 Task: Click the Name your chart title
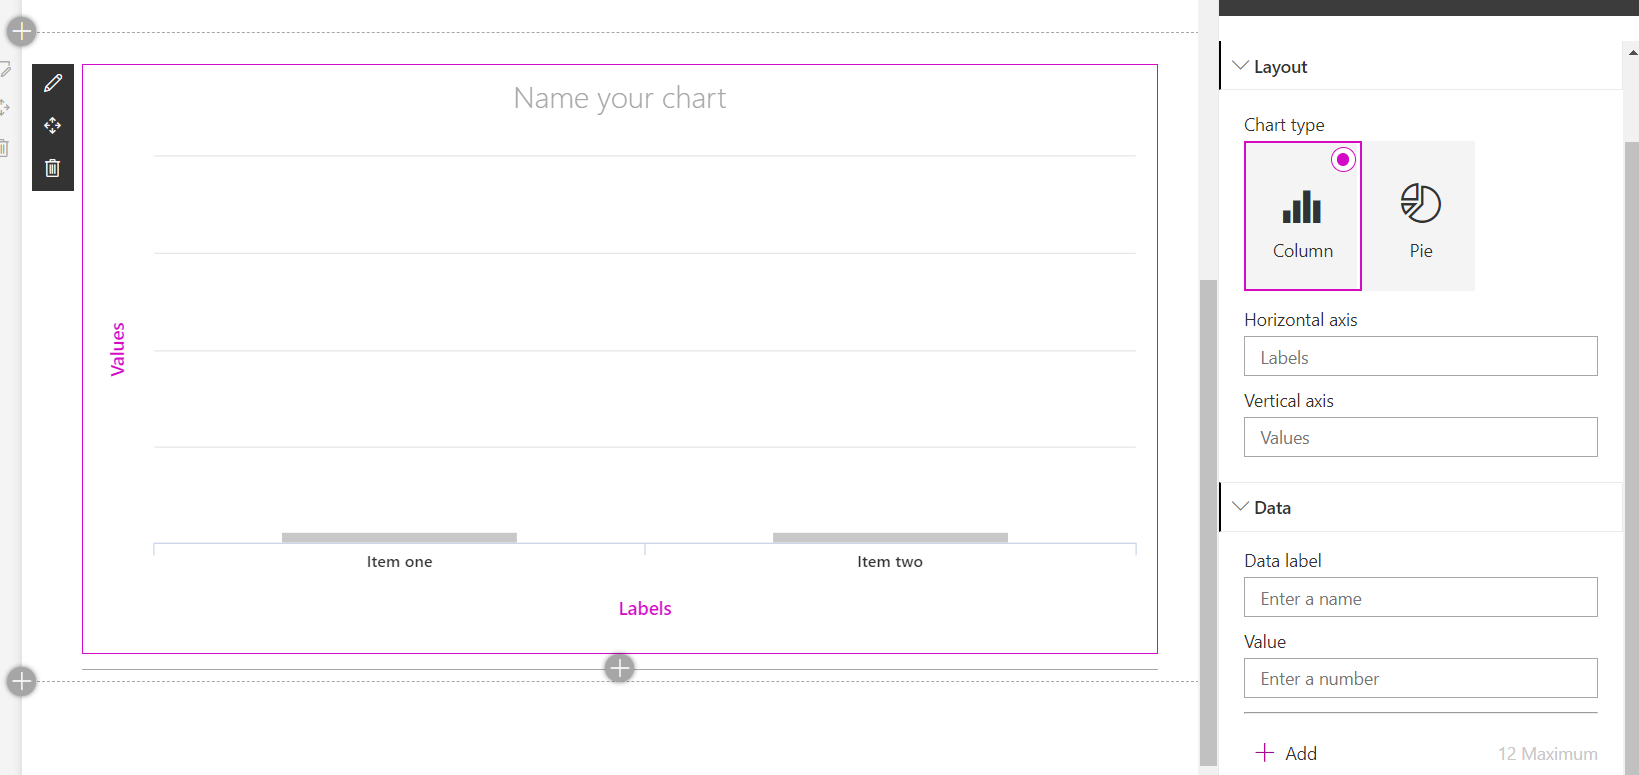pyautogui.click(x=619, y=98)
